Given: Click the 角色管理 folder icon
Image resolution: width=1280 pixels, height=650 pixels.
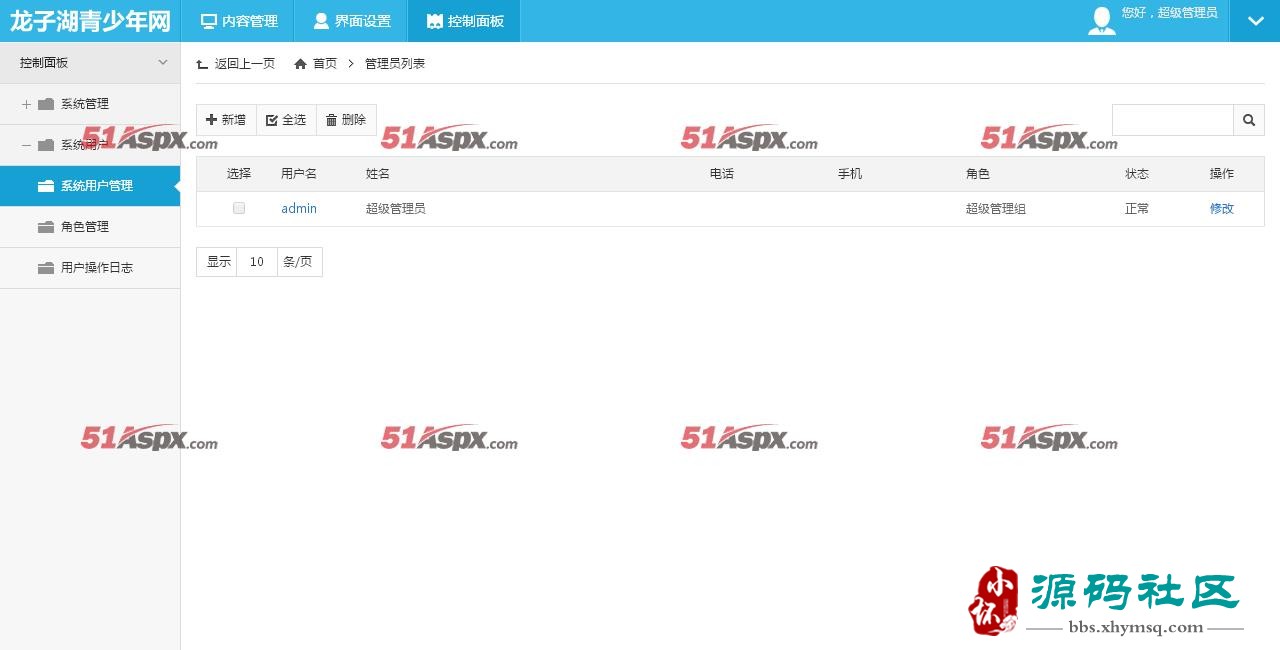Looking at the screenshot, I should click(x=46, y=227).
